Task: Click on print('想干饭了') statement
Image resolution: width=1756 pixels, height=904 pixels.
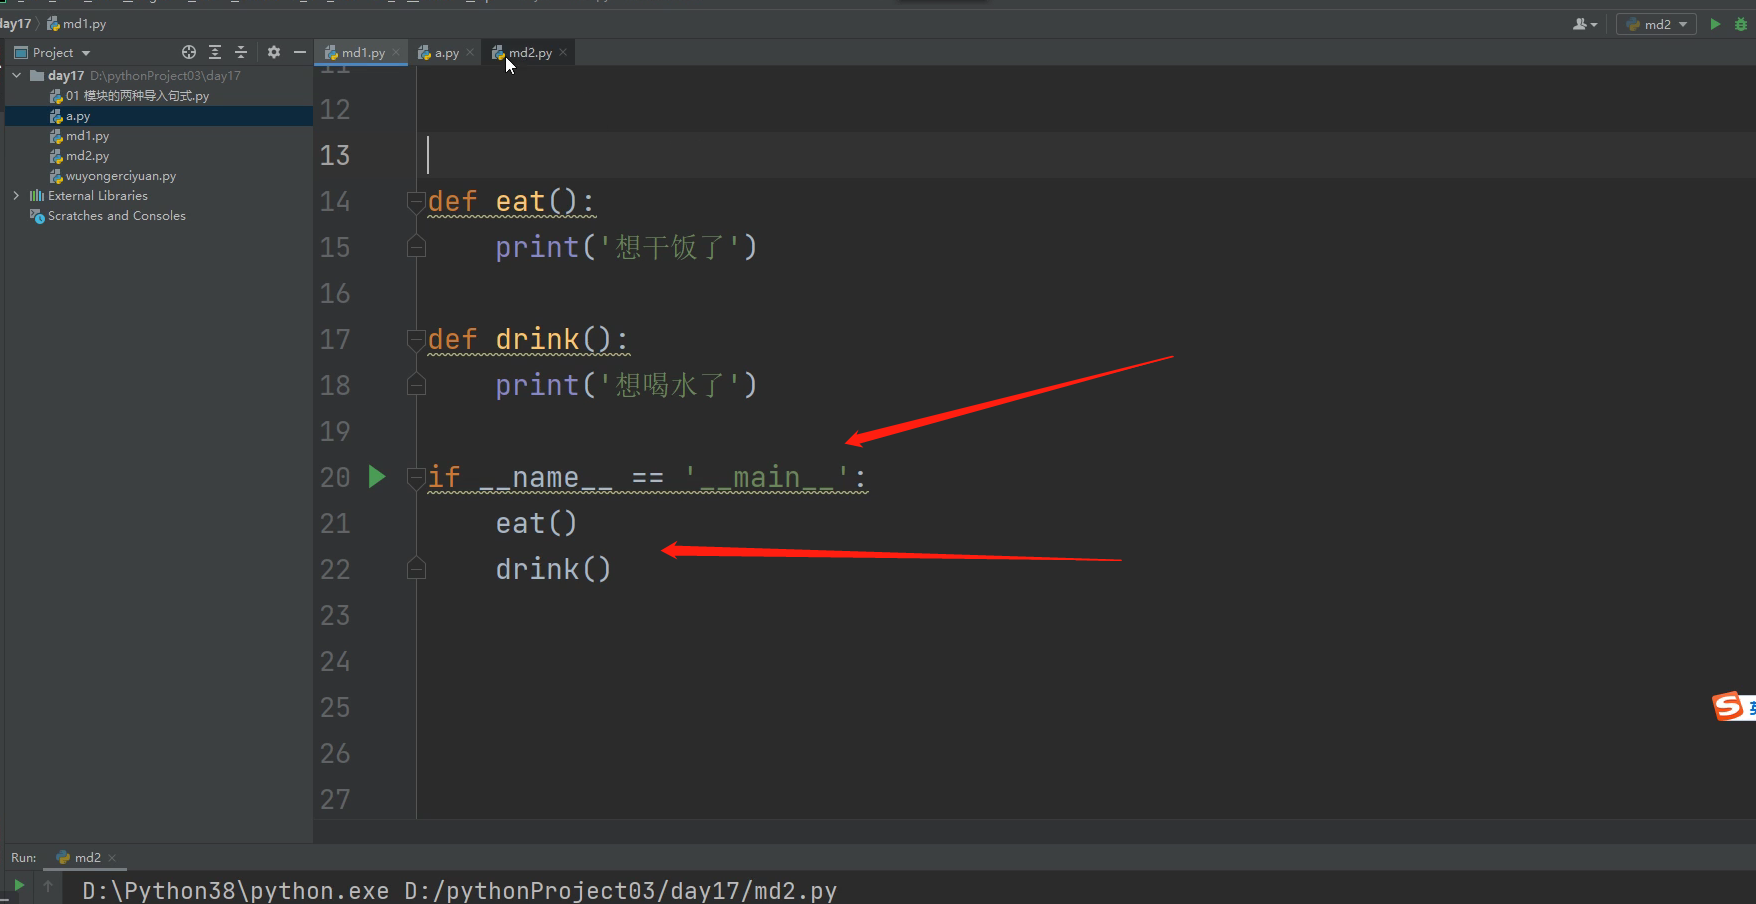Action: pos(626,247)
